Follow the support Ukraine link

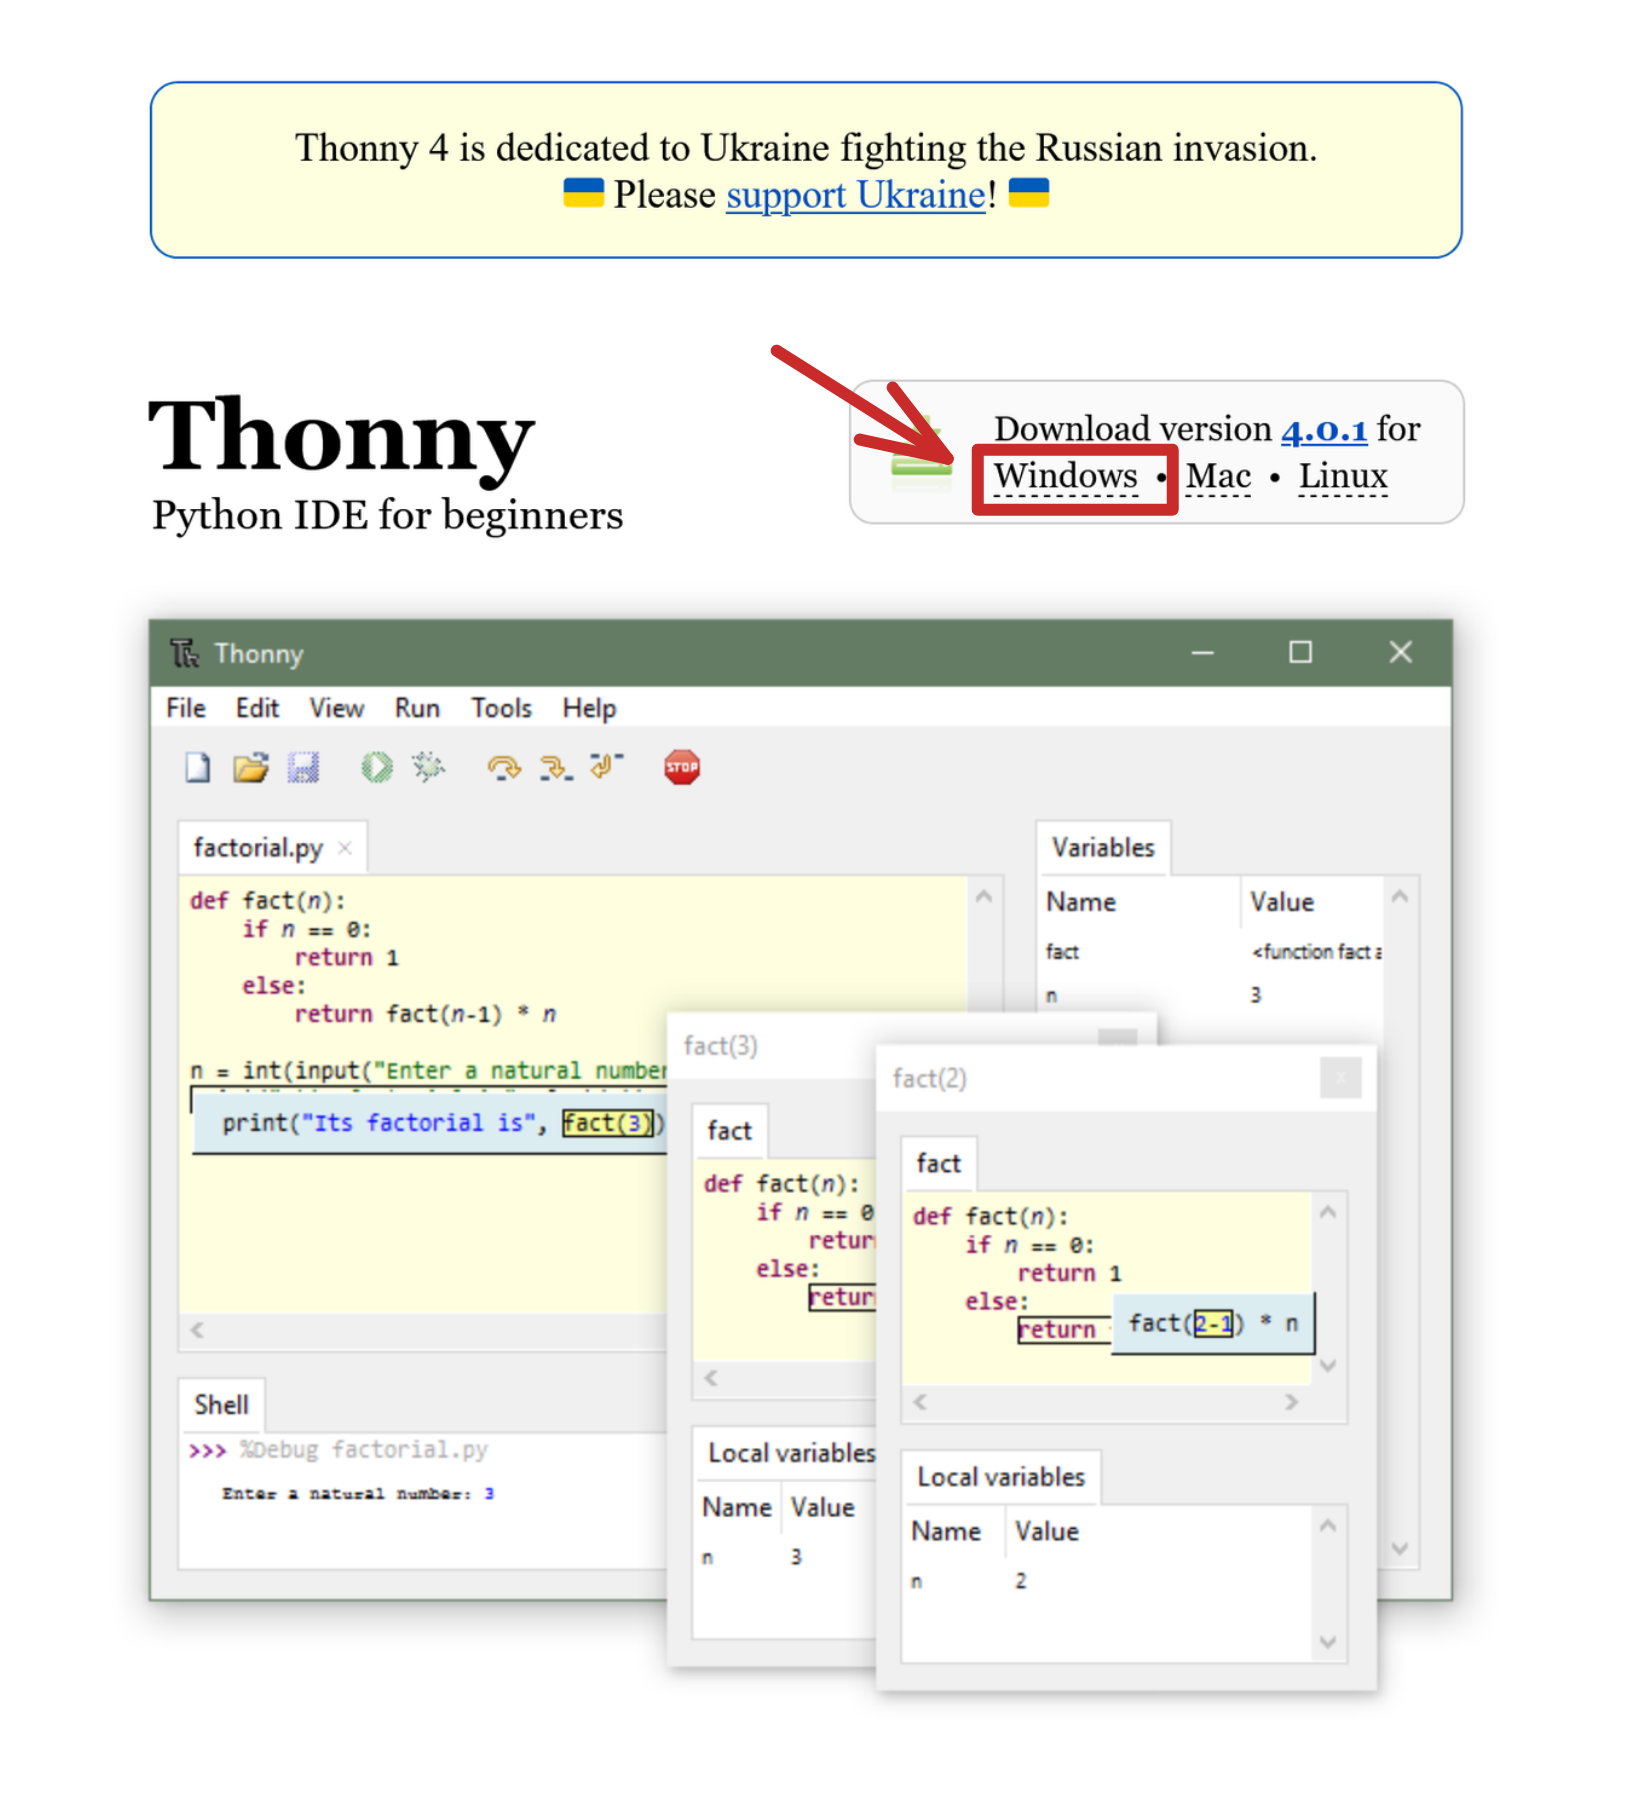(856, 195)
